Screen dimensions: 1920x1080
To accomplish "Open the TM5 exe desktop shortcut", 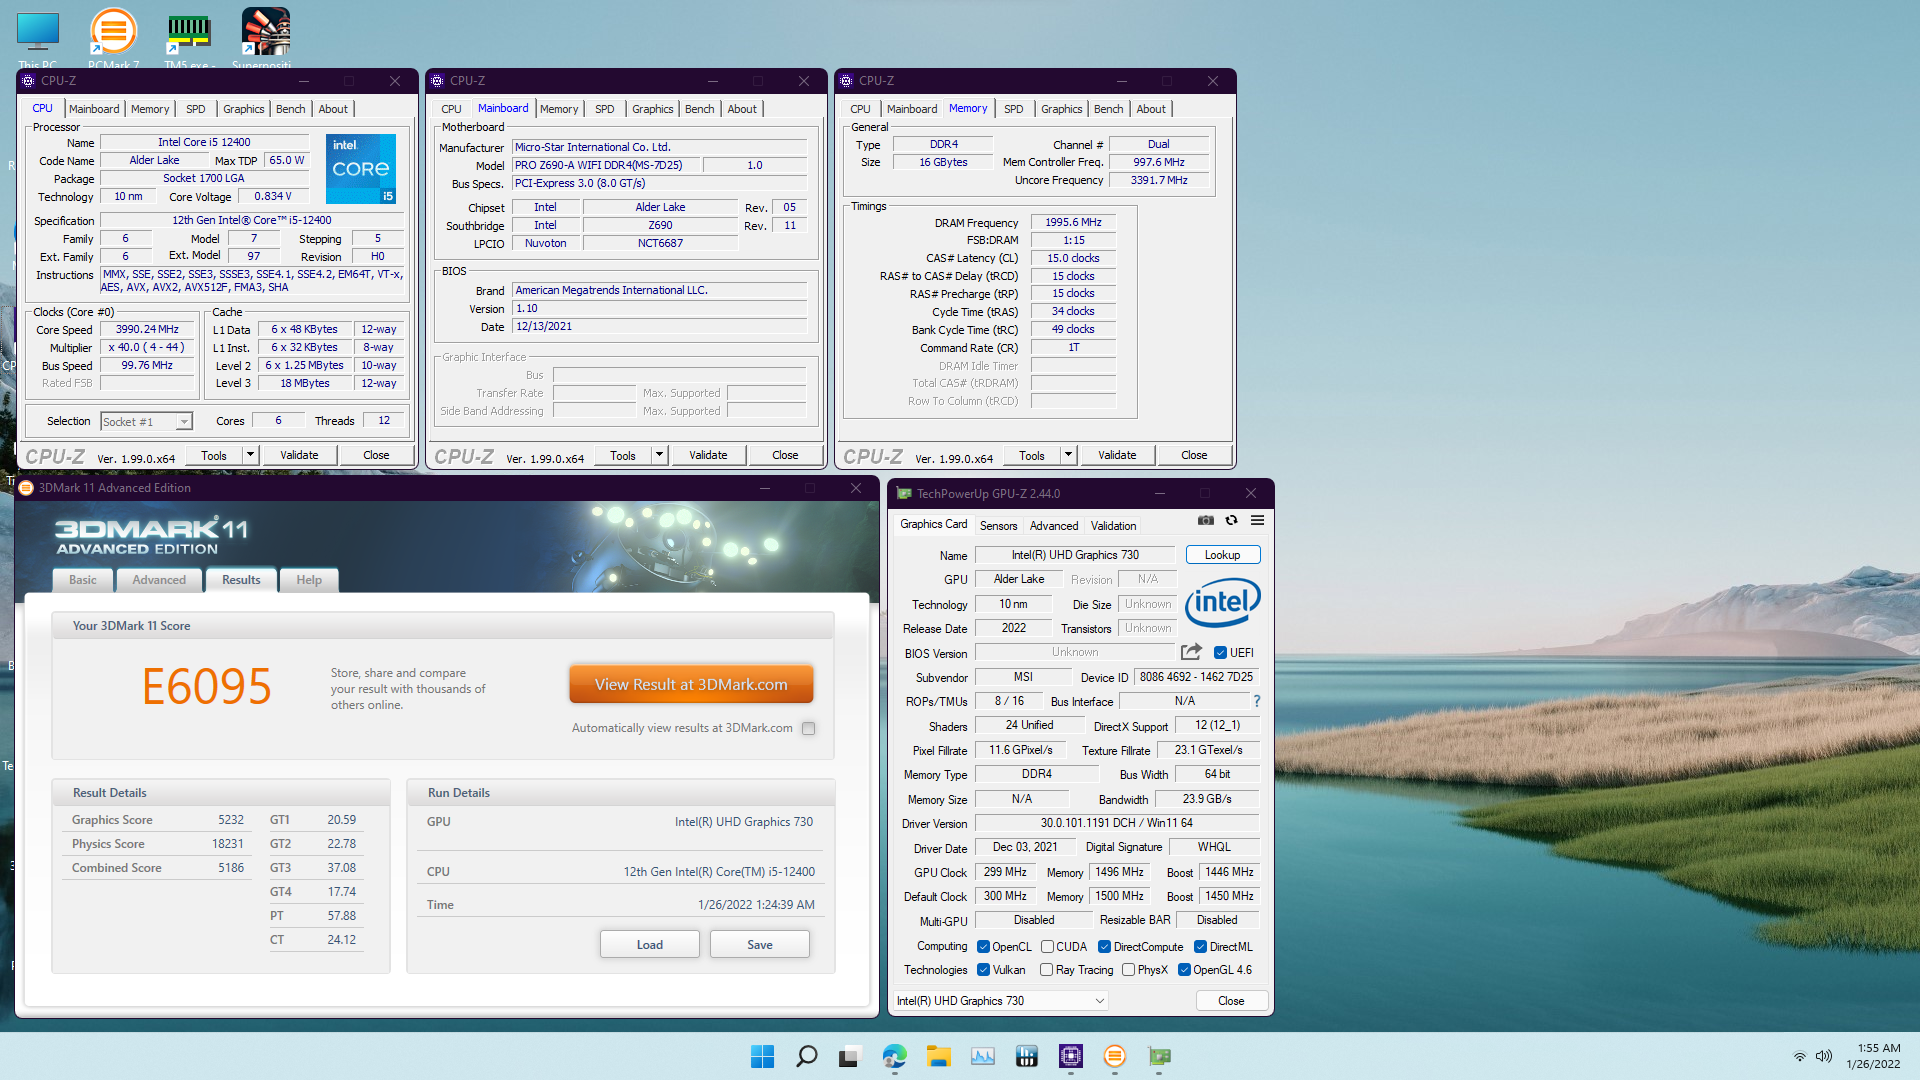I will tap(189, 38).
